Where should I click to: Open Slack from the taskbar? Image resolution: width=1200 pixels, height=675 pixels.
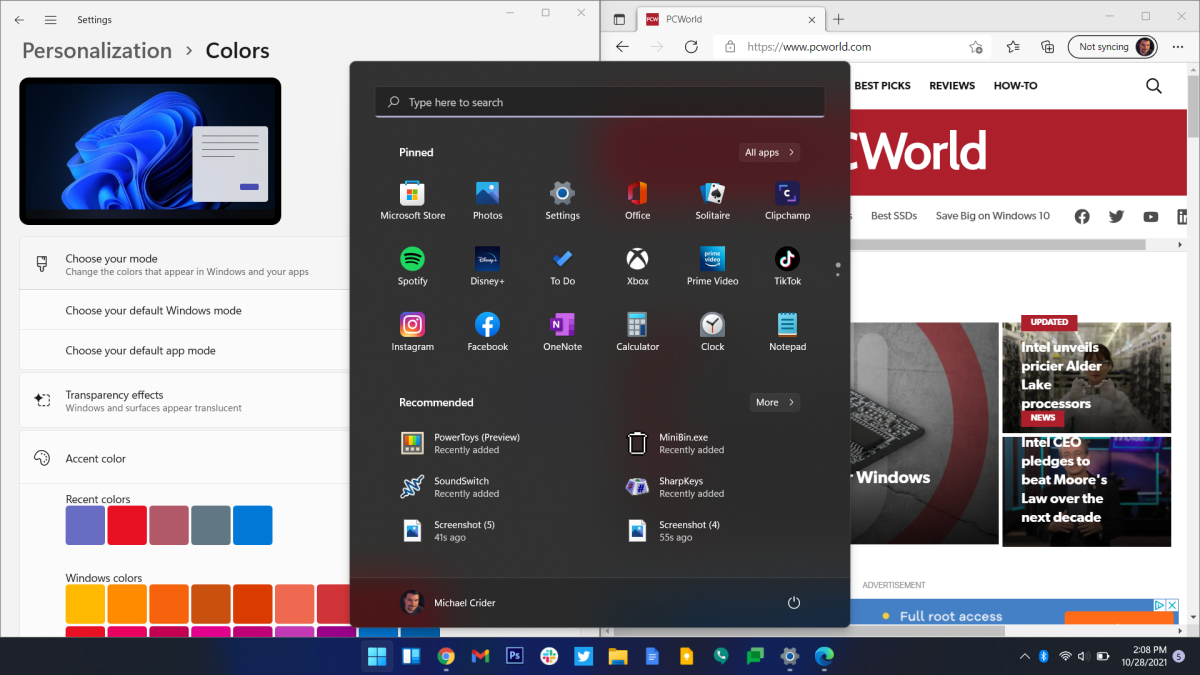coord(548,656)
